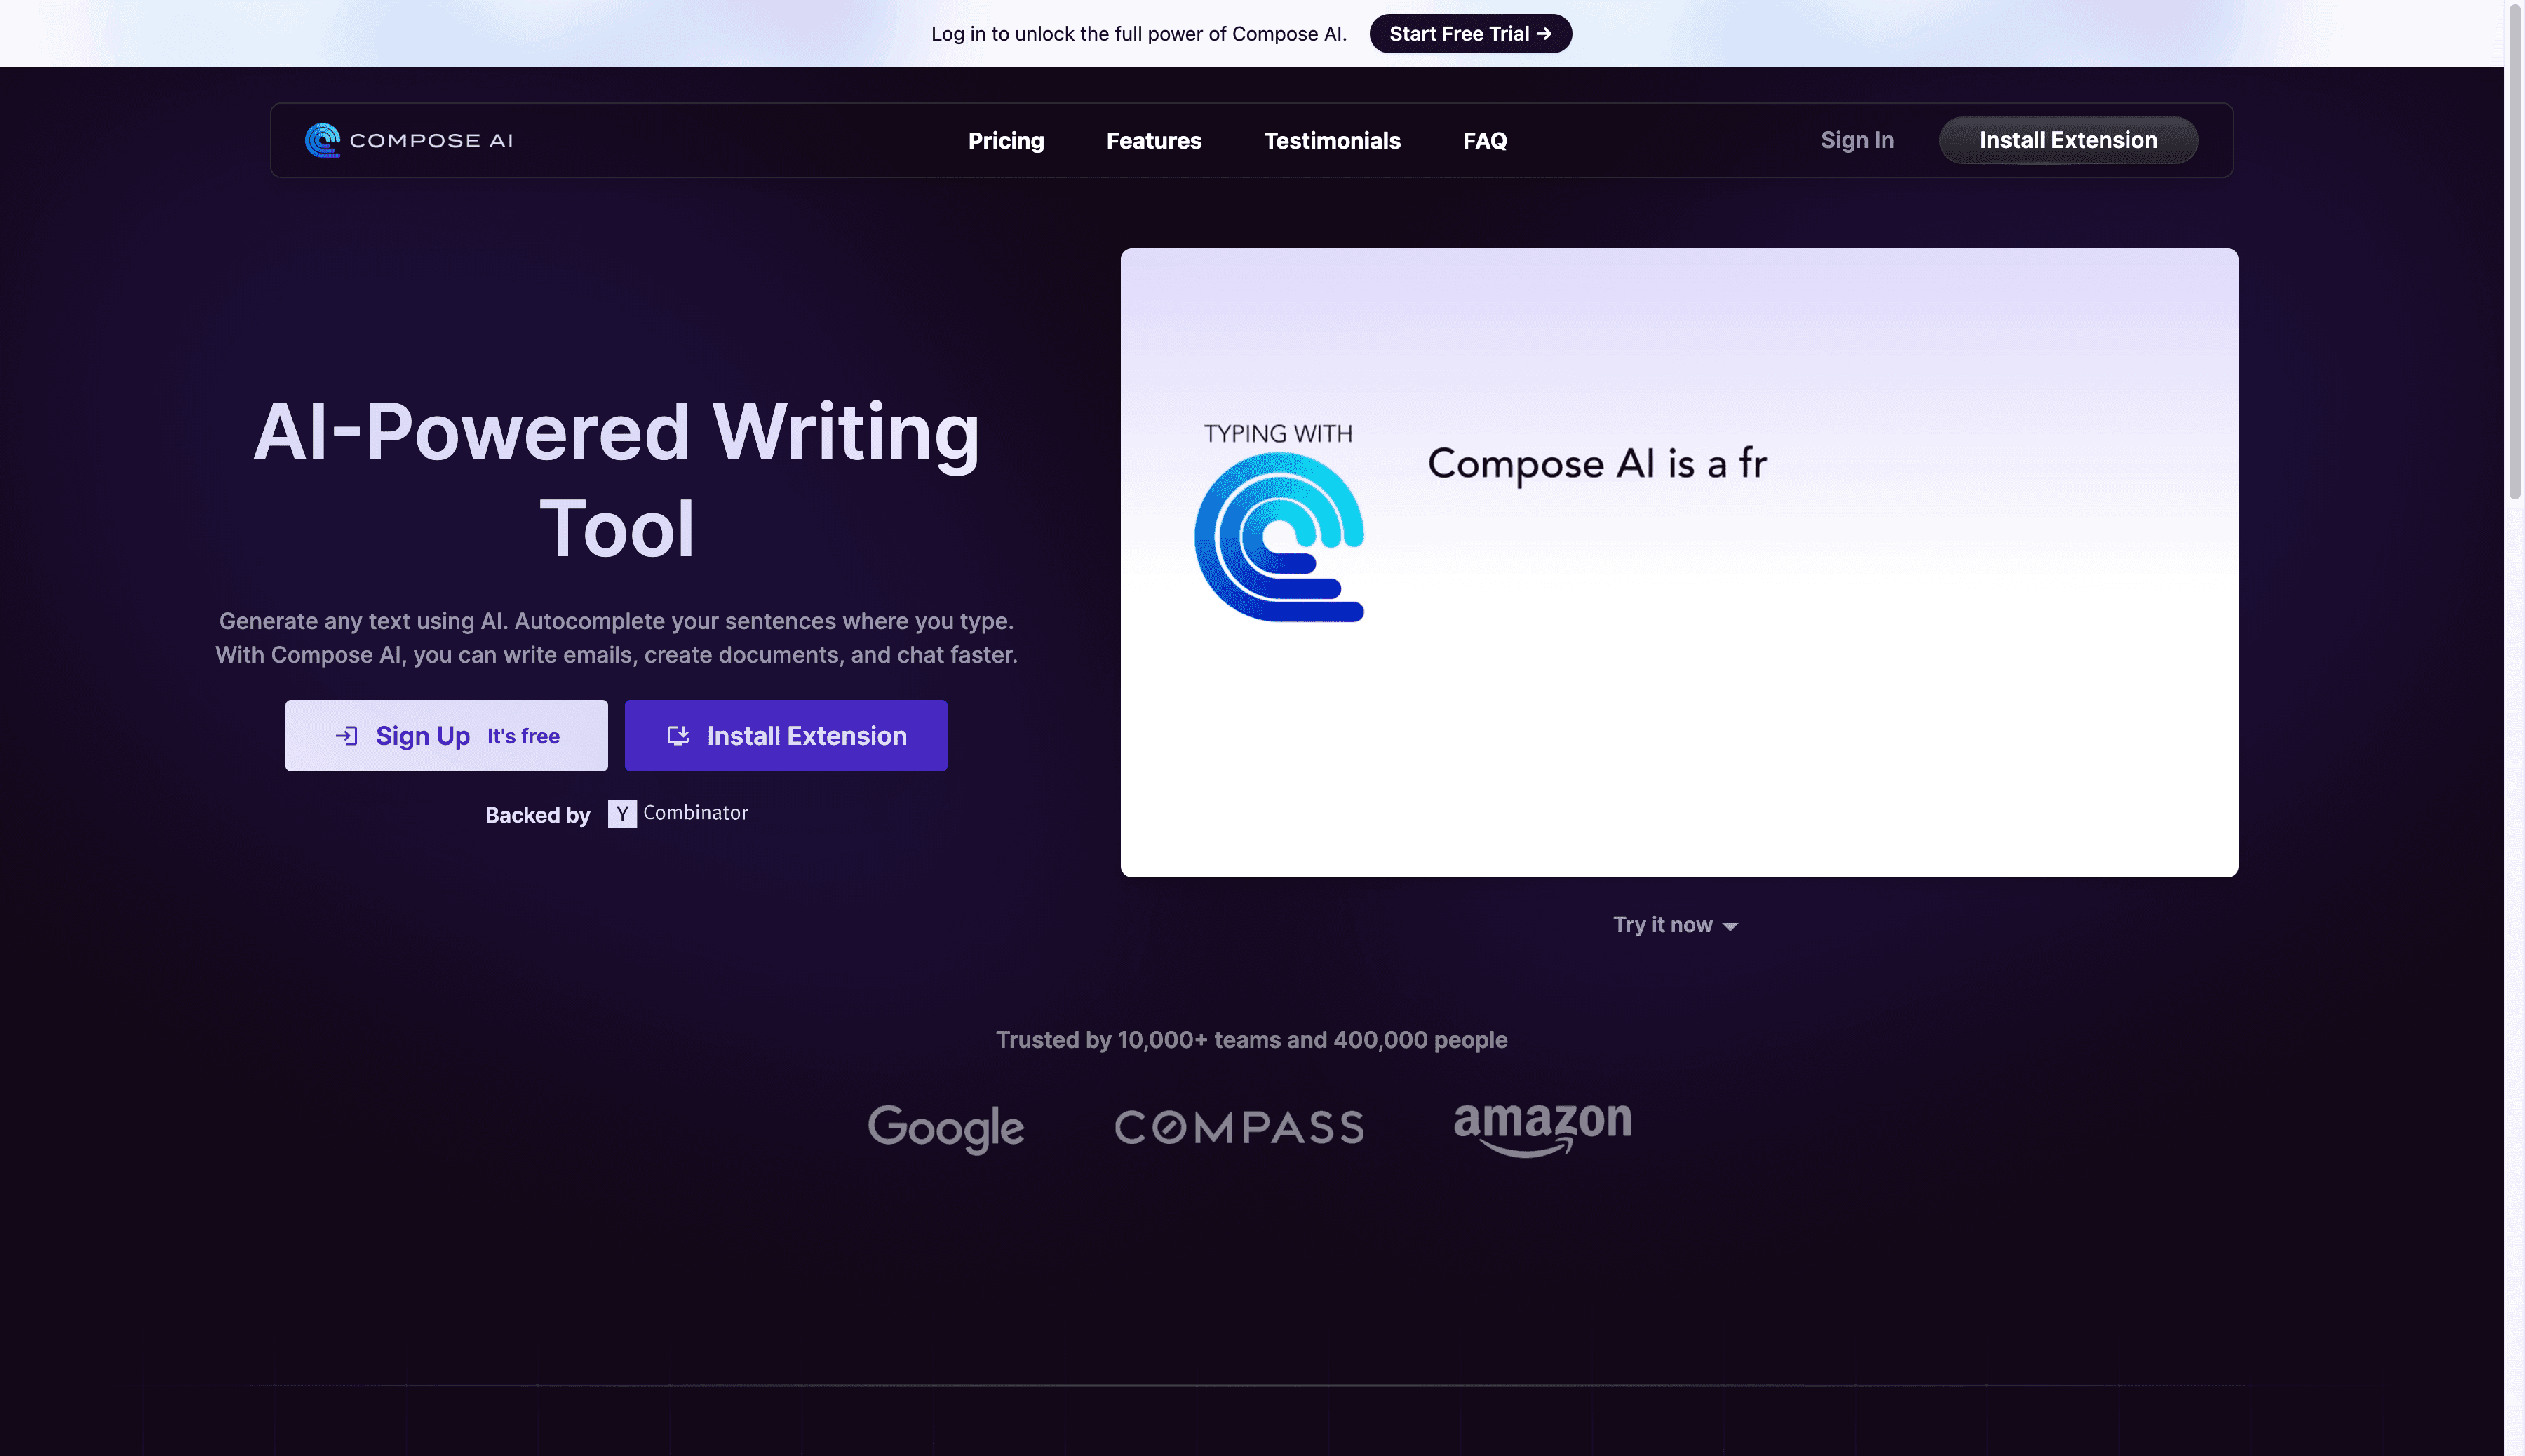This screenshot has height=1456, width=2525.
Task: Click the Google logo icon
Action: tap(945, 1126)
